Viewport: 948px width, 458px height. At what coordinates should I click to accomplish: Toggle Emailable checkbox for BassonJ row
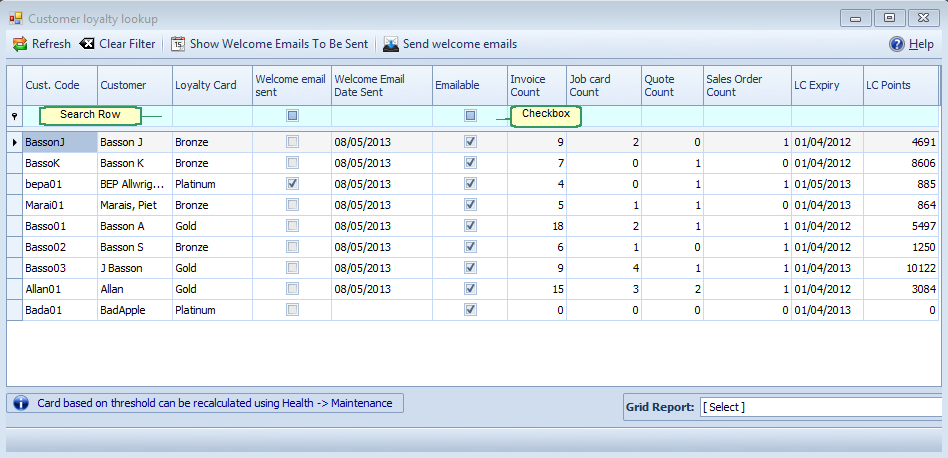(470, 142)
